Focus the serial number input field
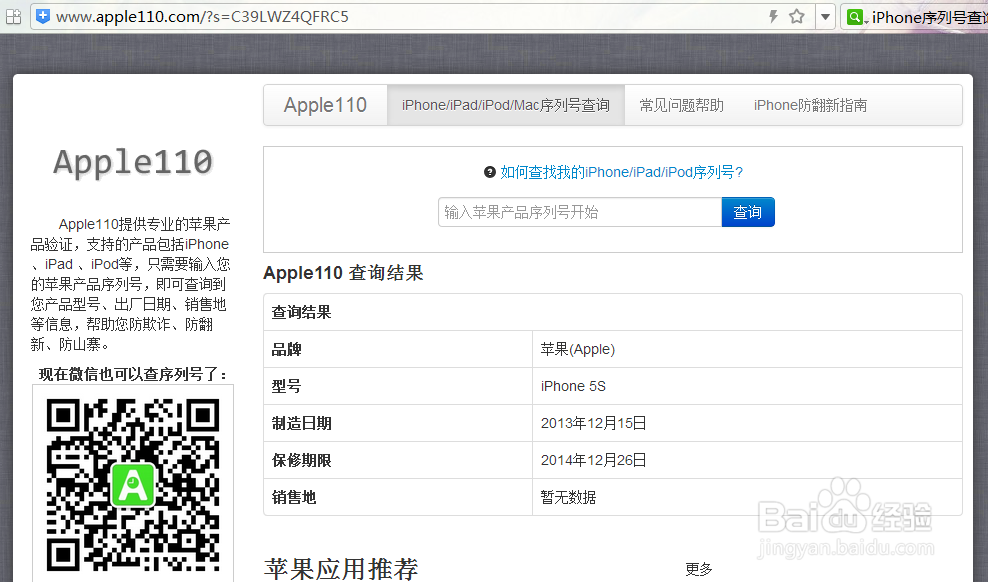Viewport: 988px width, 582px height. click(x=580, y=212)
